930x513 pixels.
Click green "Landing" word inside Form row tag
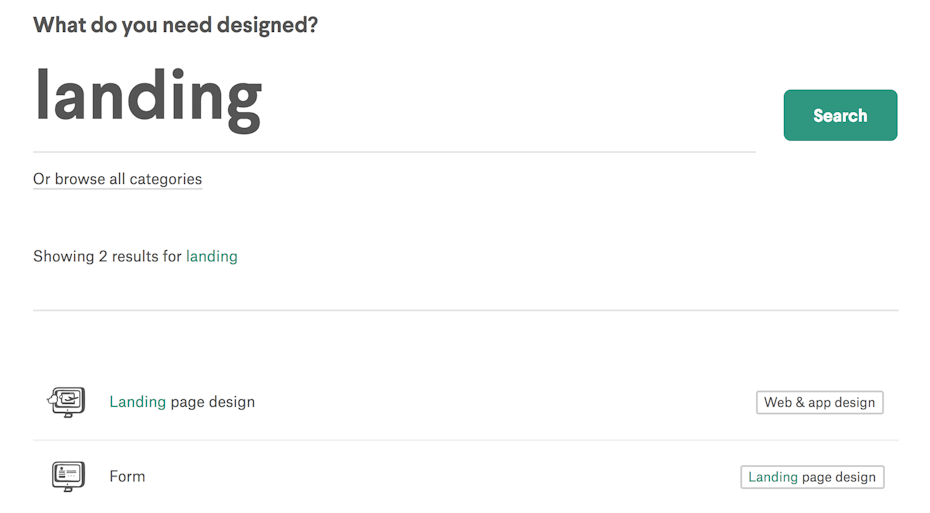click(x=773, y=477)
